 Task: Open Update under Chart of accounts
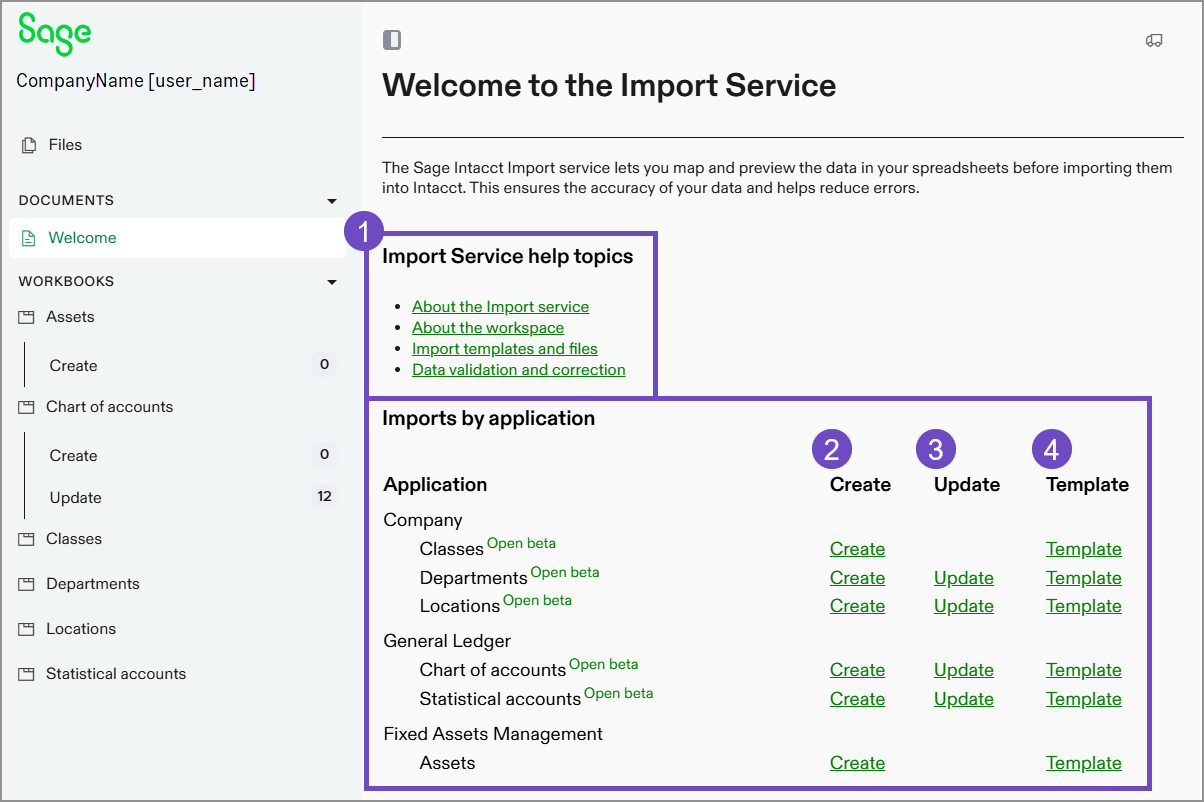point(76,498)
